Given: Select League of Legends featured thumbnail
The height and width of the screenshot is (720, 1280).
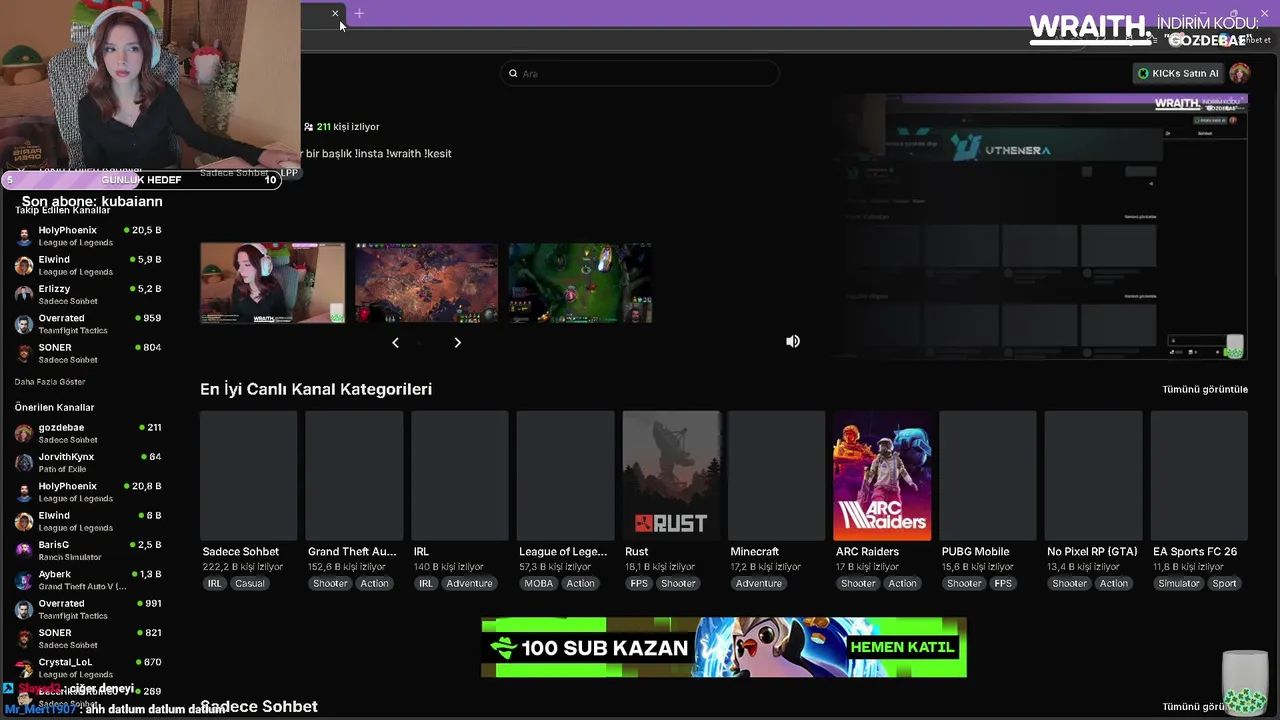Looking at the screenshot, I should 580,283.
